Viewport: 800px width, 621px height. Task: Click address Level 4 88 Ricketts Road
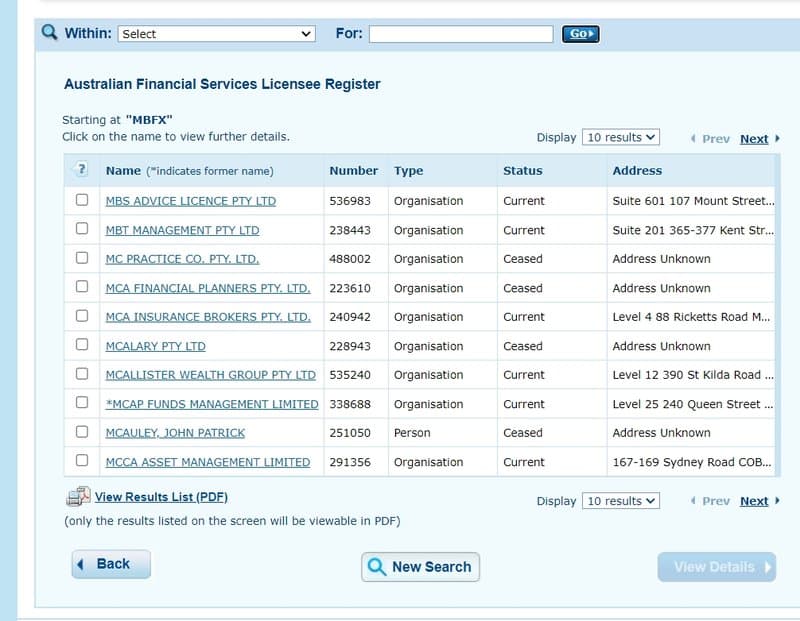[x=691, y=317]
